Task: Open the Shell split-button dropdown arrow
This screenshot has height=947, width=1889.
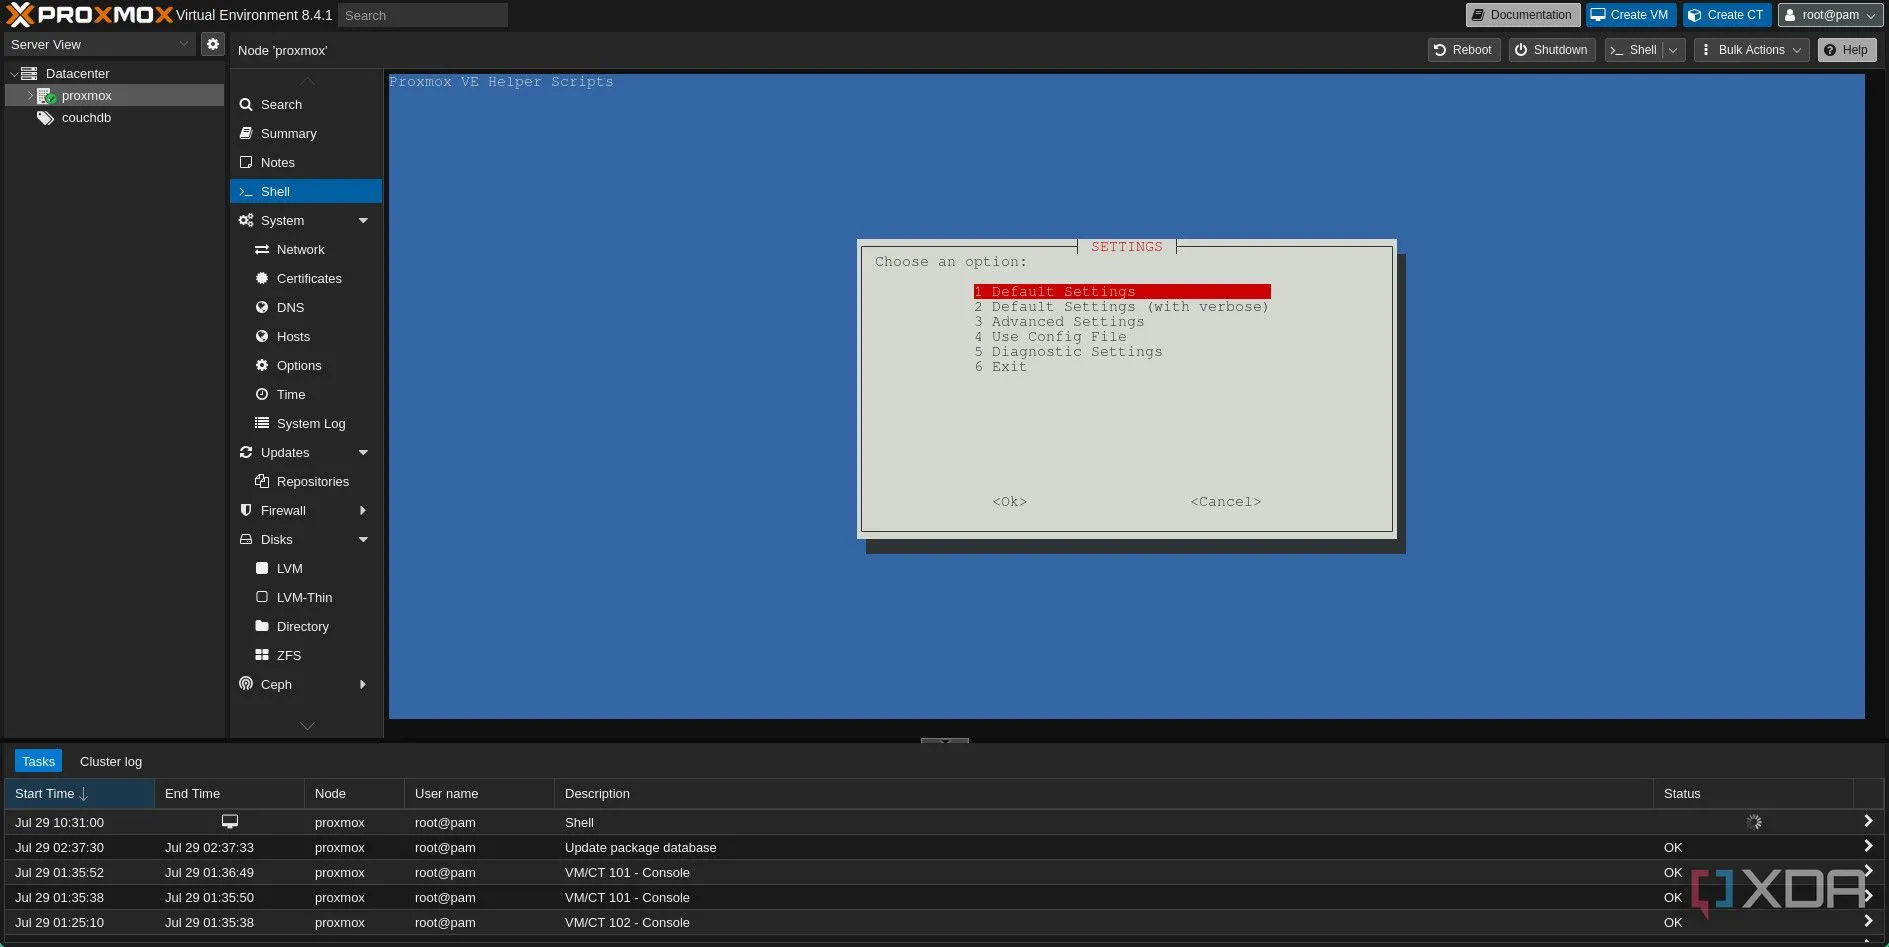Action: point(1673,50)
